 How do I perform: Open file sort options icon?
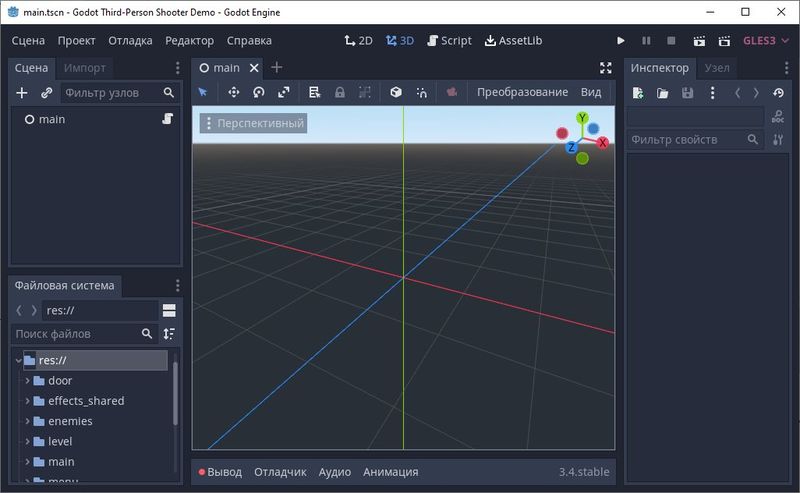coord(169,334)
